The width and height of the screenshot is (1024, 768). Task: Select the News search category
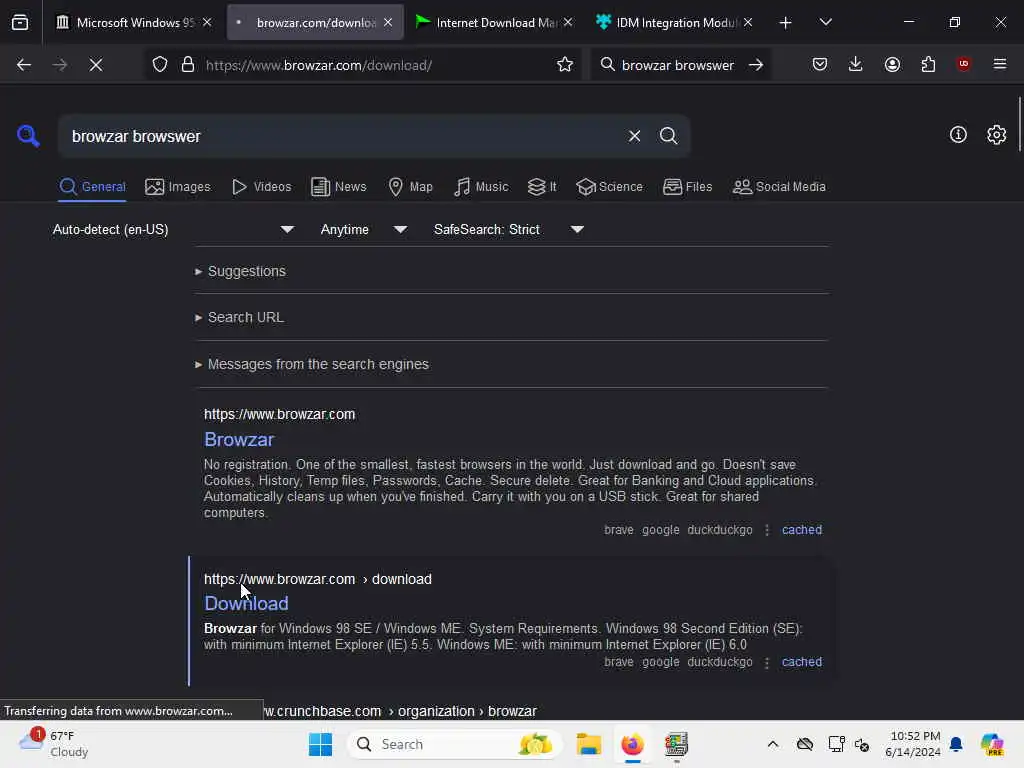338,187
